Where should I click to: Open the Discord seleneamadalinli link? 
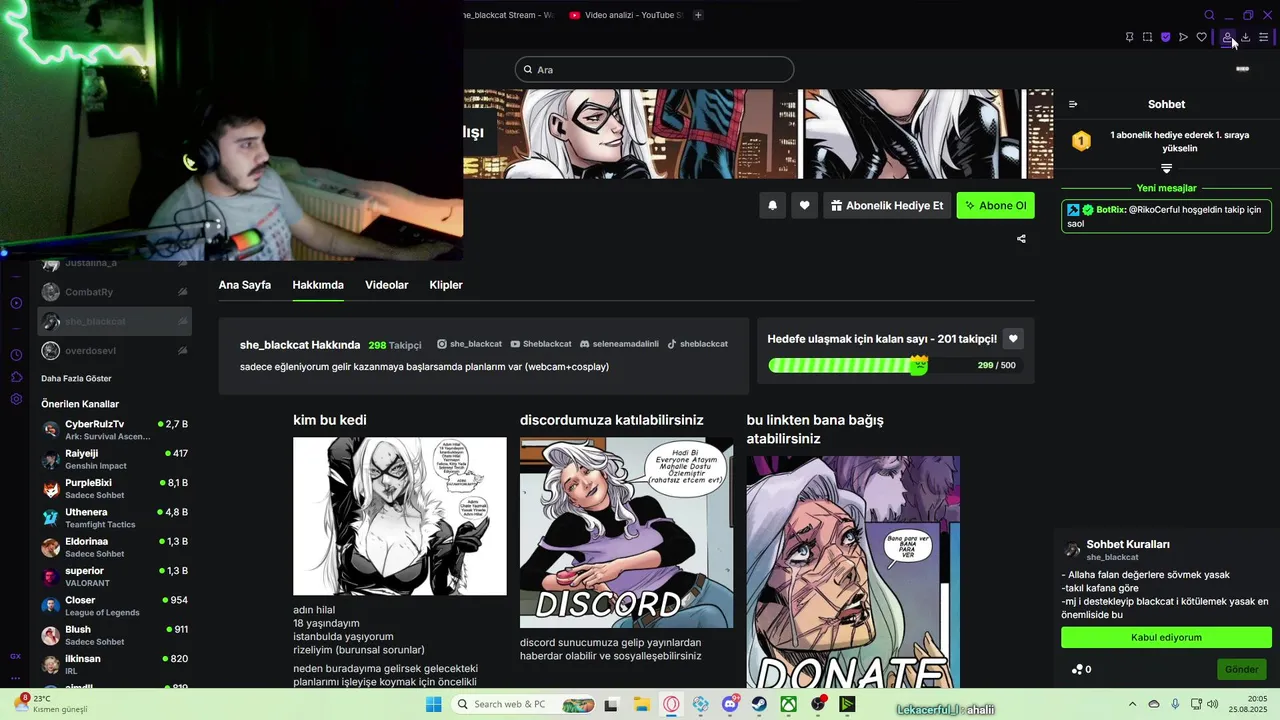[x=619, y=344]
